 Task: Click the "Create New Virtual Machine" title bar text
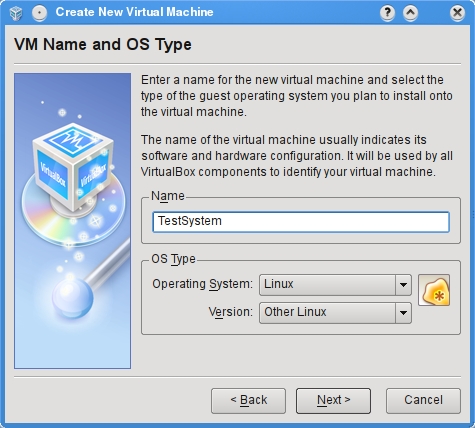pos(134,12)
